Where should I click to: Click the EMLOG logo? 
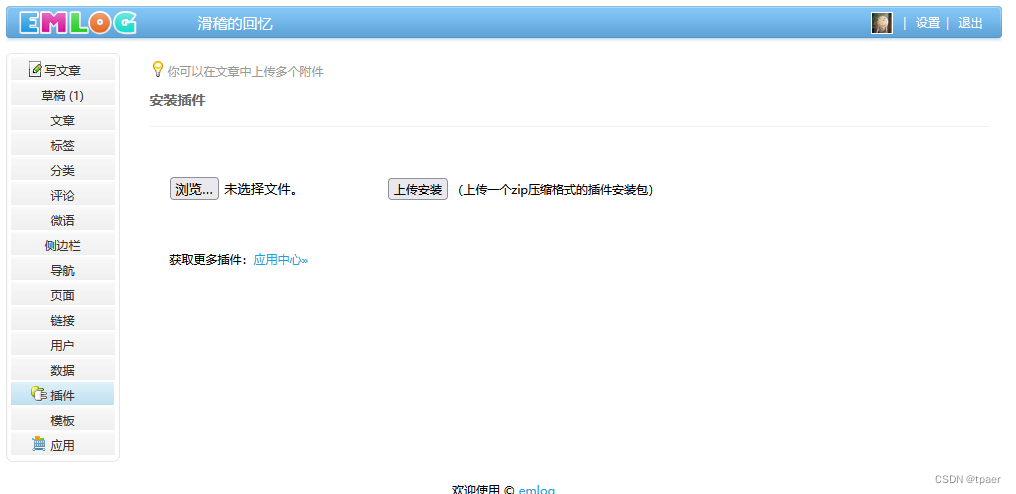click(78, 23)
